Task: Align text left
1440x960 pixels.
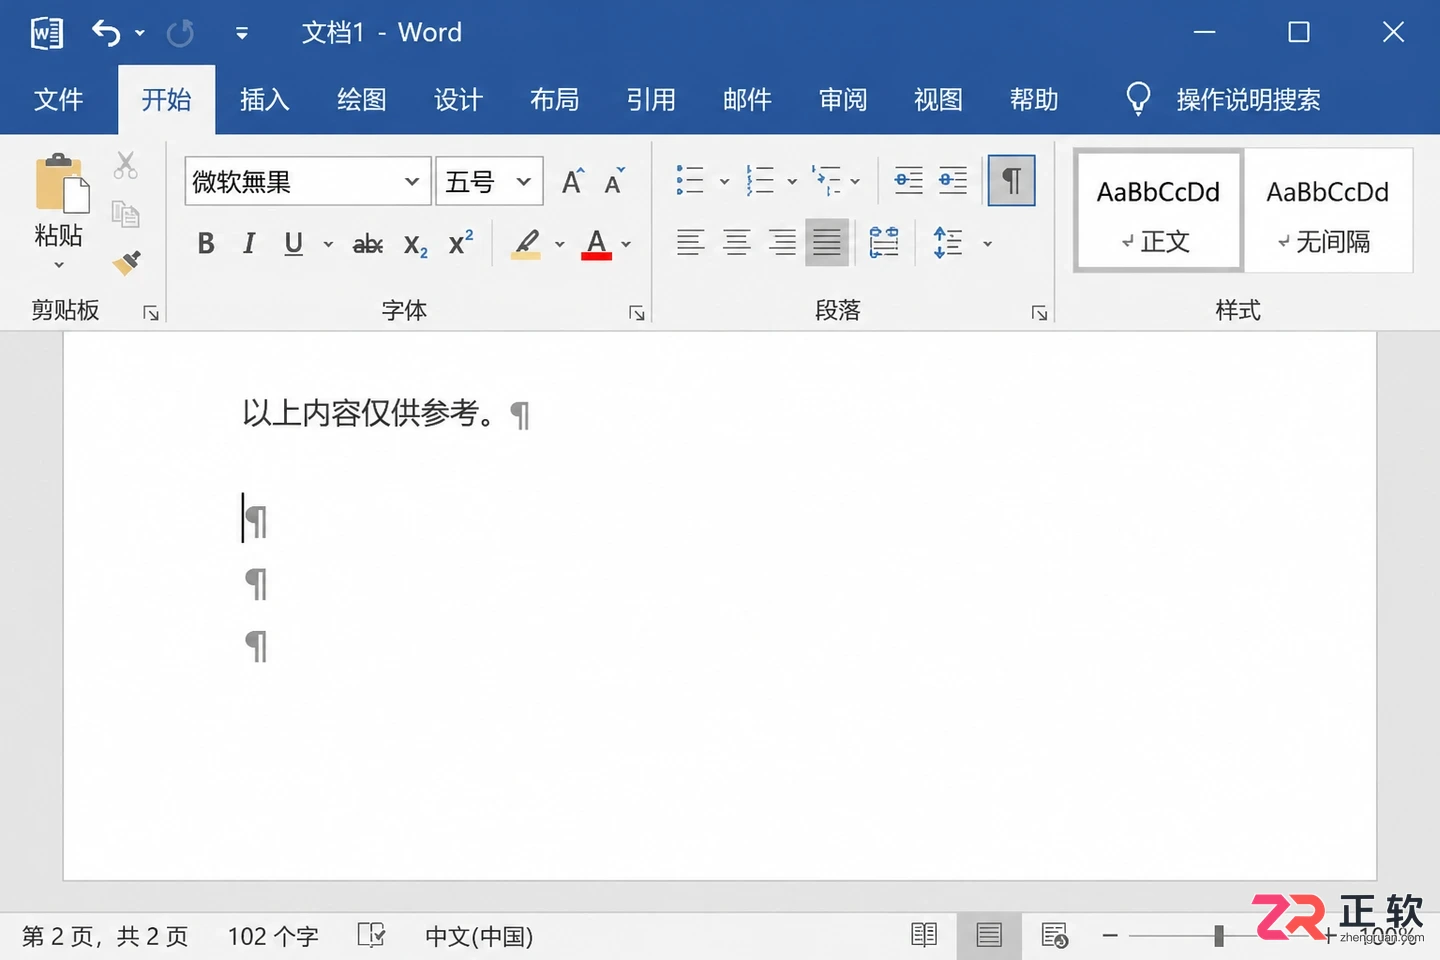Action: (x=690, y=243)
